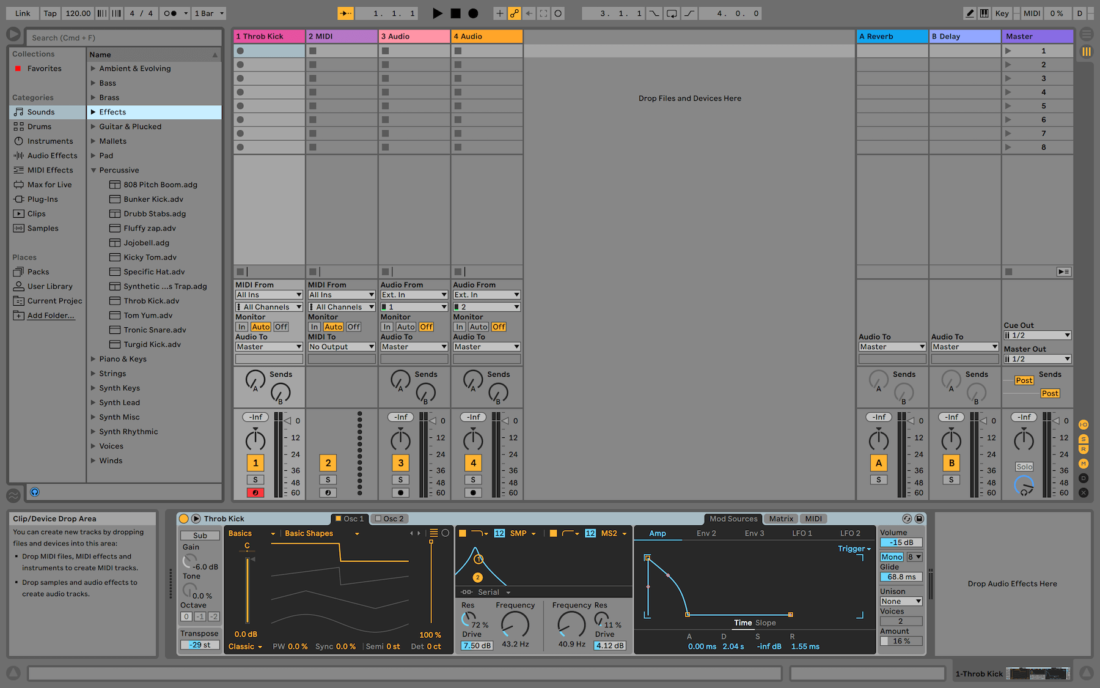Mute track 1 with its activator button
1100x688 pixels.
click(x=255, y=463)
